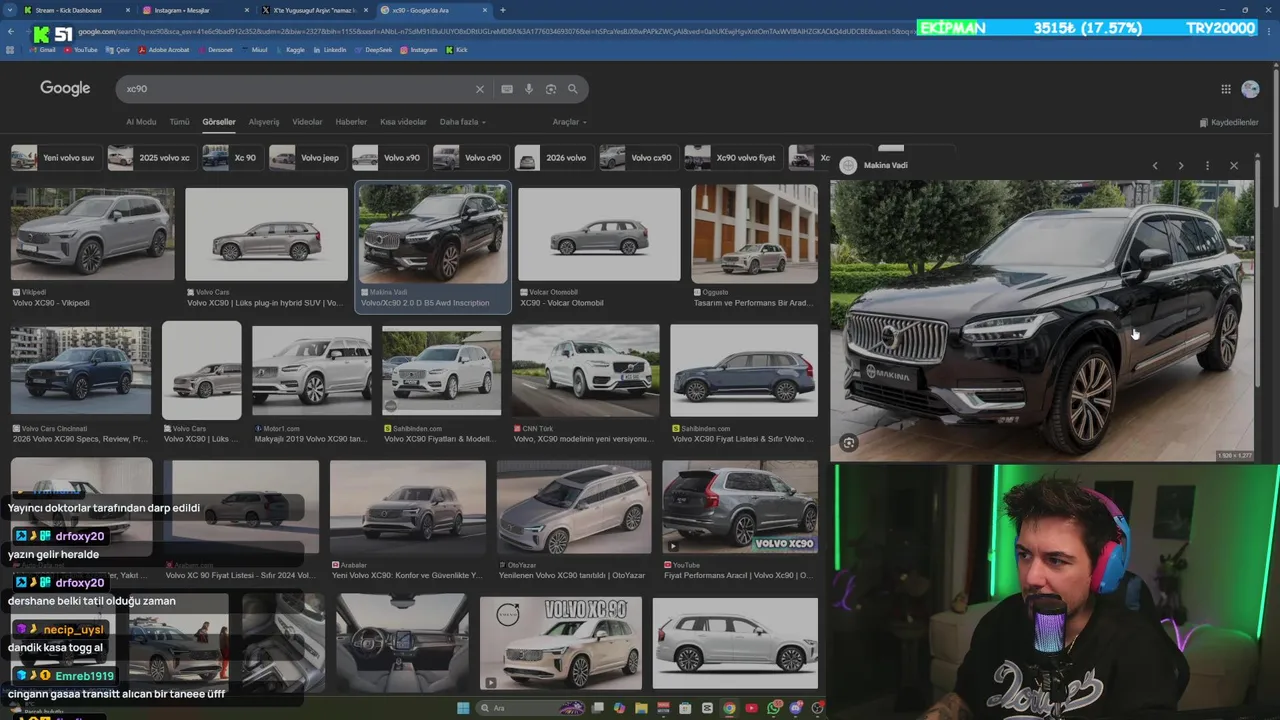Open the Google apps grid
The height and width of the screenshot is (720, 1280).
tap(1226, 89)
